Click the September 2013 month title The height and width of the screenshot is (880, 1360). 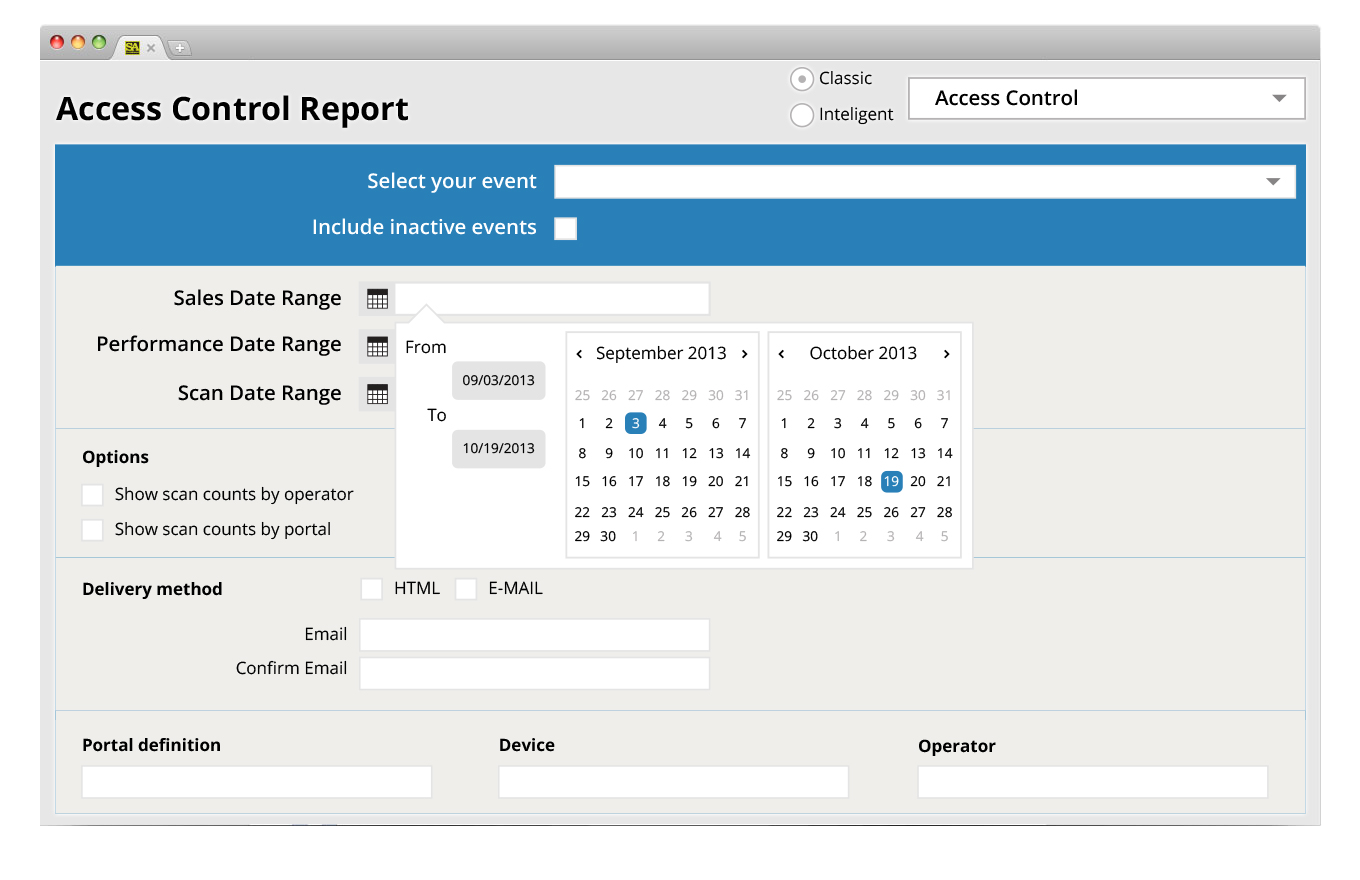tap(661, 353)
